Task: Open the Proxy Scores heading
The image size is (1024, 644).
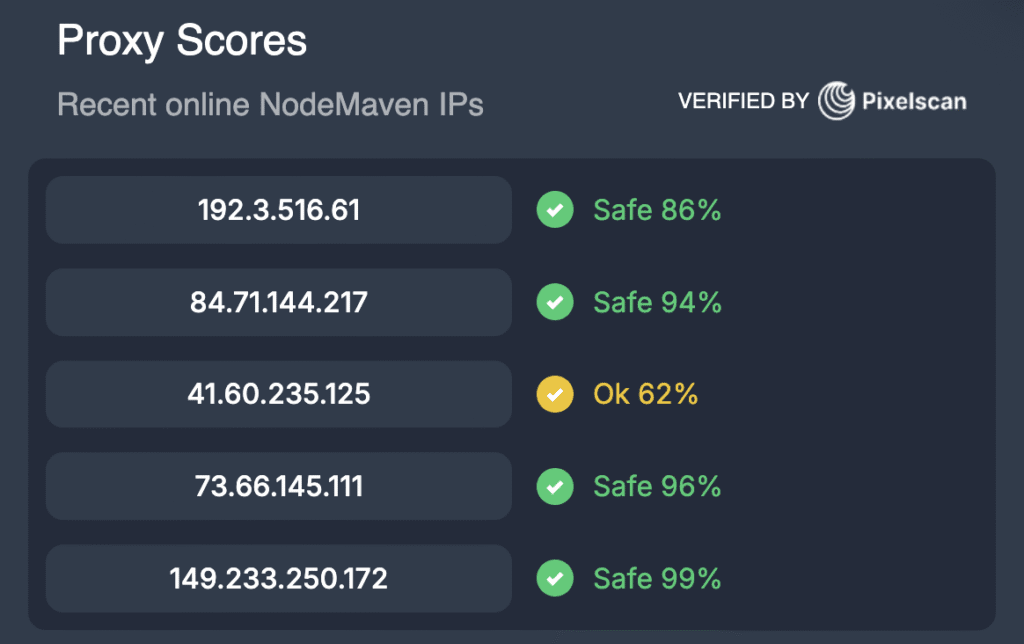Action: coord(182,40)
